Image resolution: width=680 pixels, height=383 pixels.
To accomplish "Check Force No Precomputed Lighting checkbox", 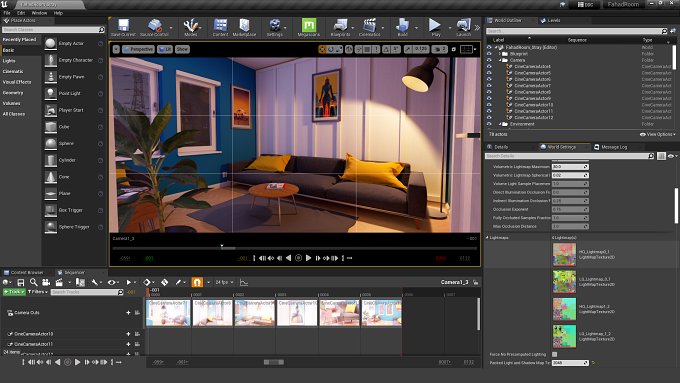I will (554, 354).
